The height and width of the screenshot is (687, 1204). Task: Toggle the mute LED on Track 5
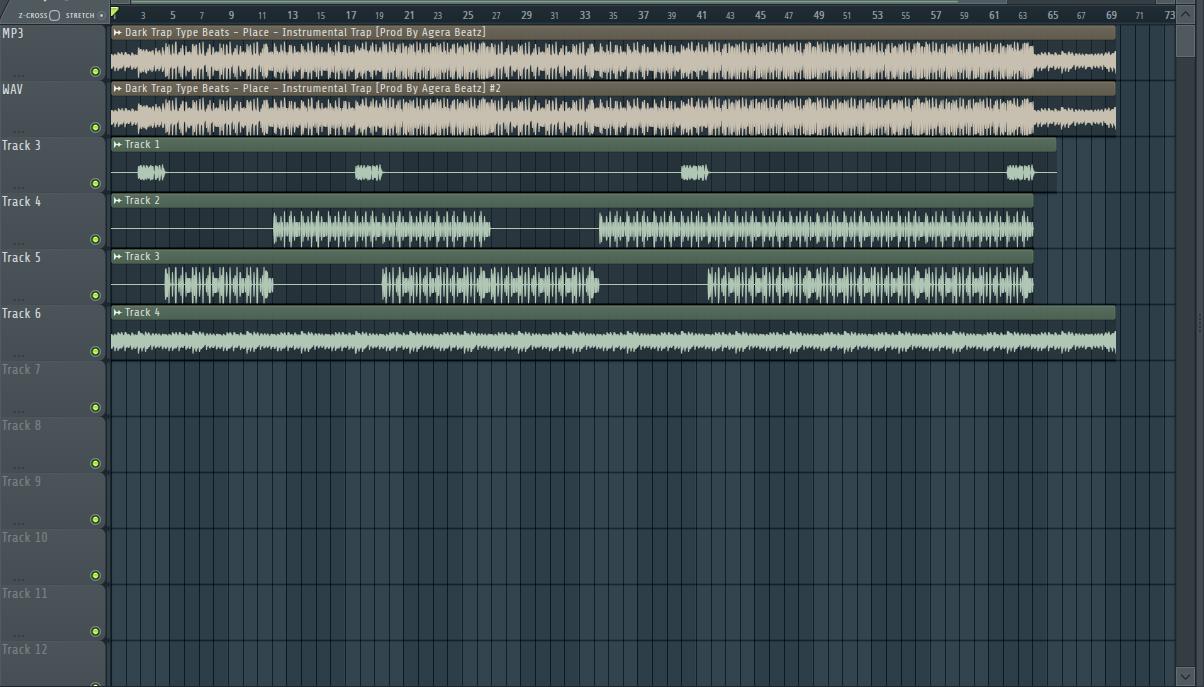click(x=95, y=294)
